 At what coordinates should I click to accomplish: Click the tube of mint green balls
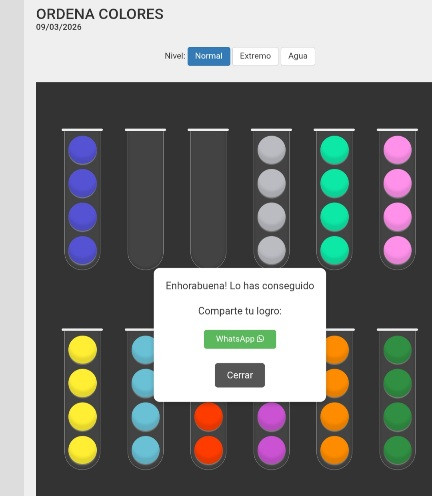334,199
